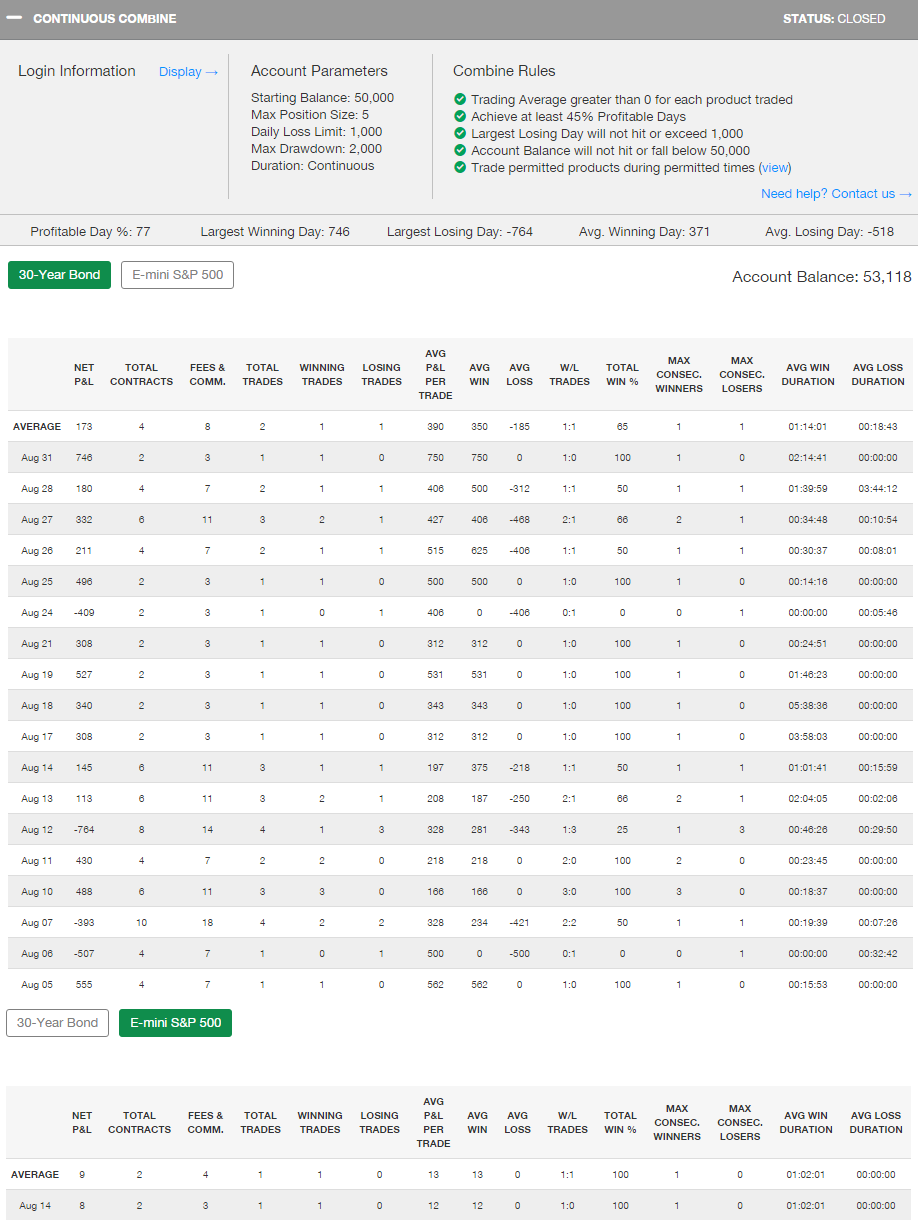The image size is (918, 1232).
Task: Click the Account Balance 53,118 text
Action: point(821,277)
